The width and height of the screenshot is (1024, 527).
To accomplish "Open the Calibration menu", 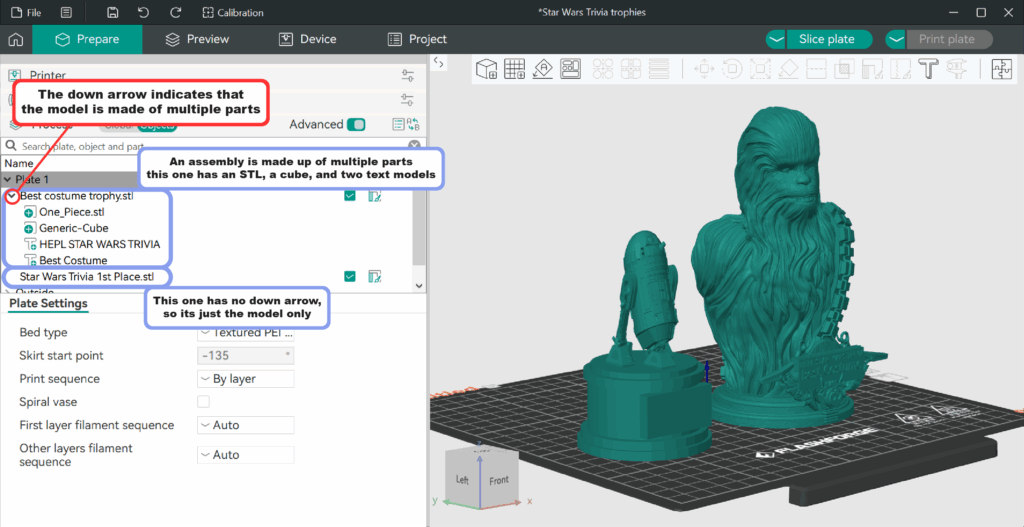I will point(232,12).
